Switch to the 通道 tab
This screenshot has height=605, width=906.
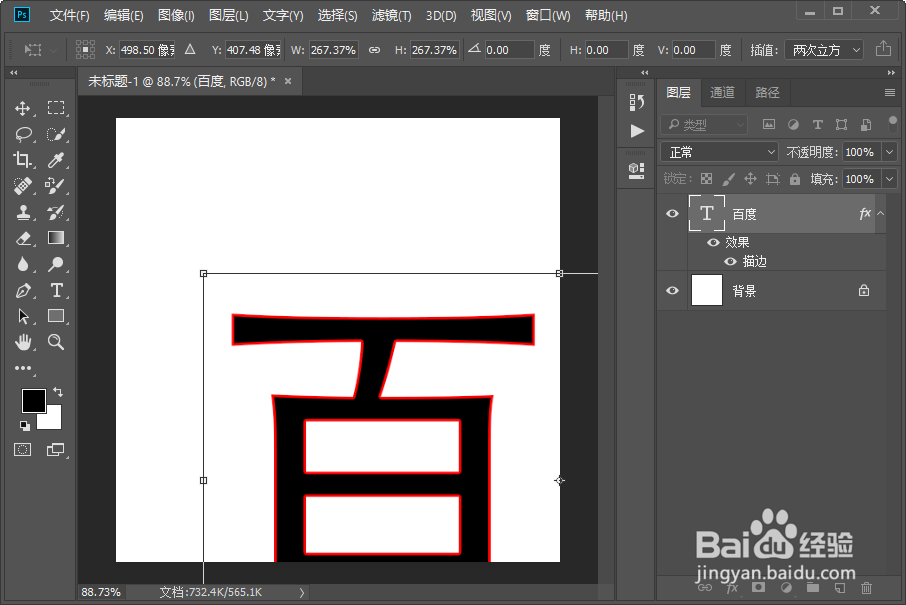(x=722, y=92)
